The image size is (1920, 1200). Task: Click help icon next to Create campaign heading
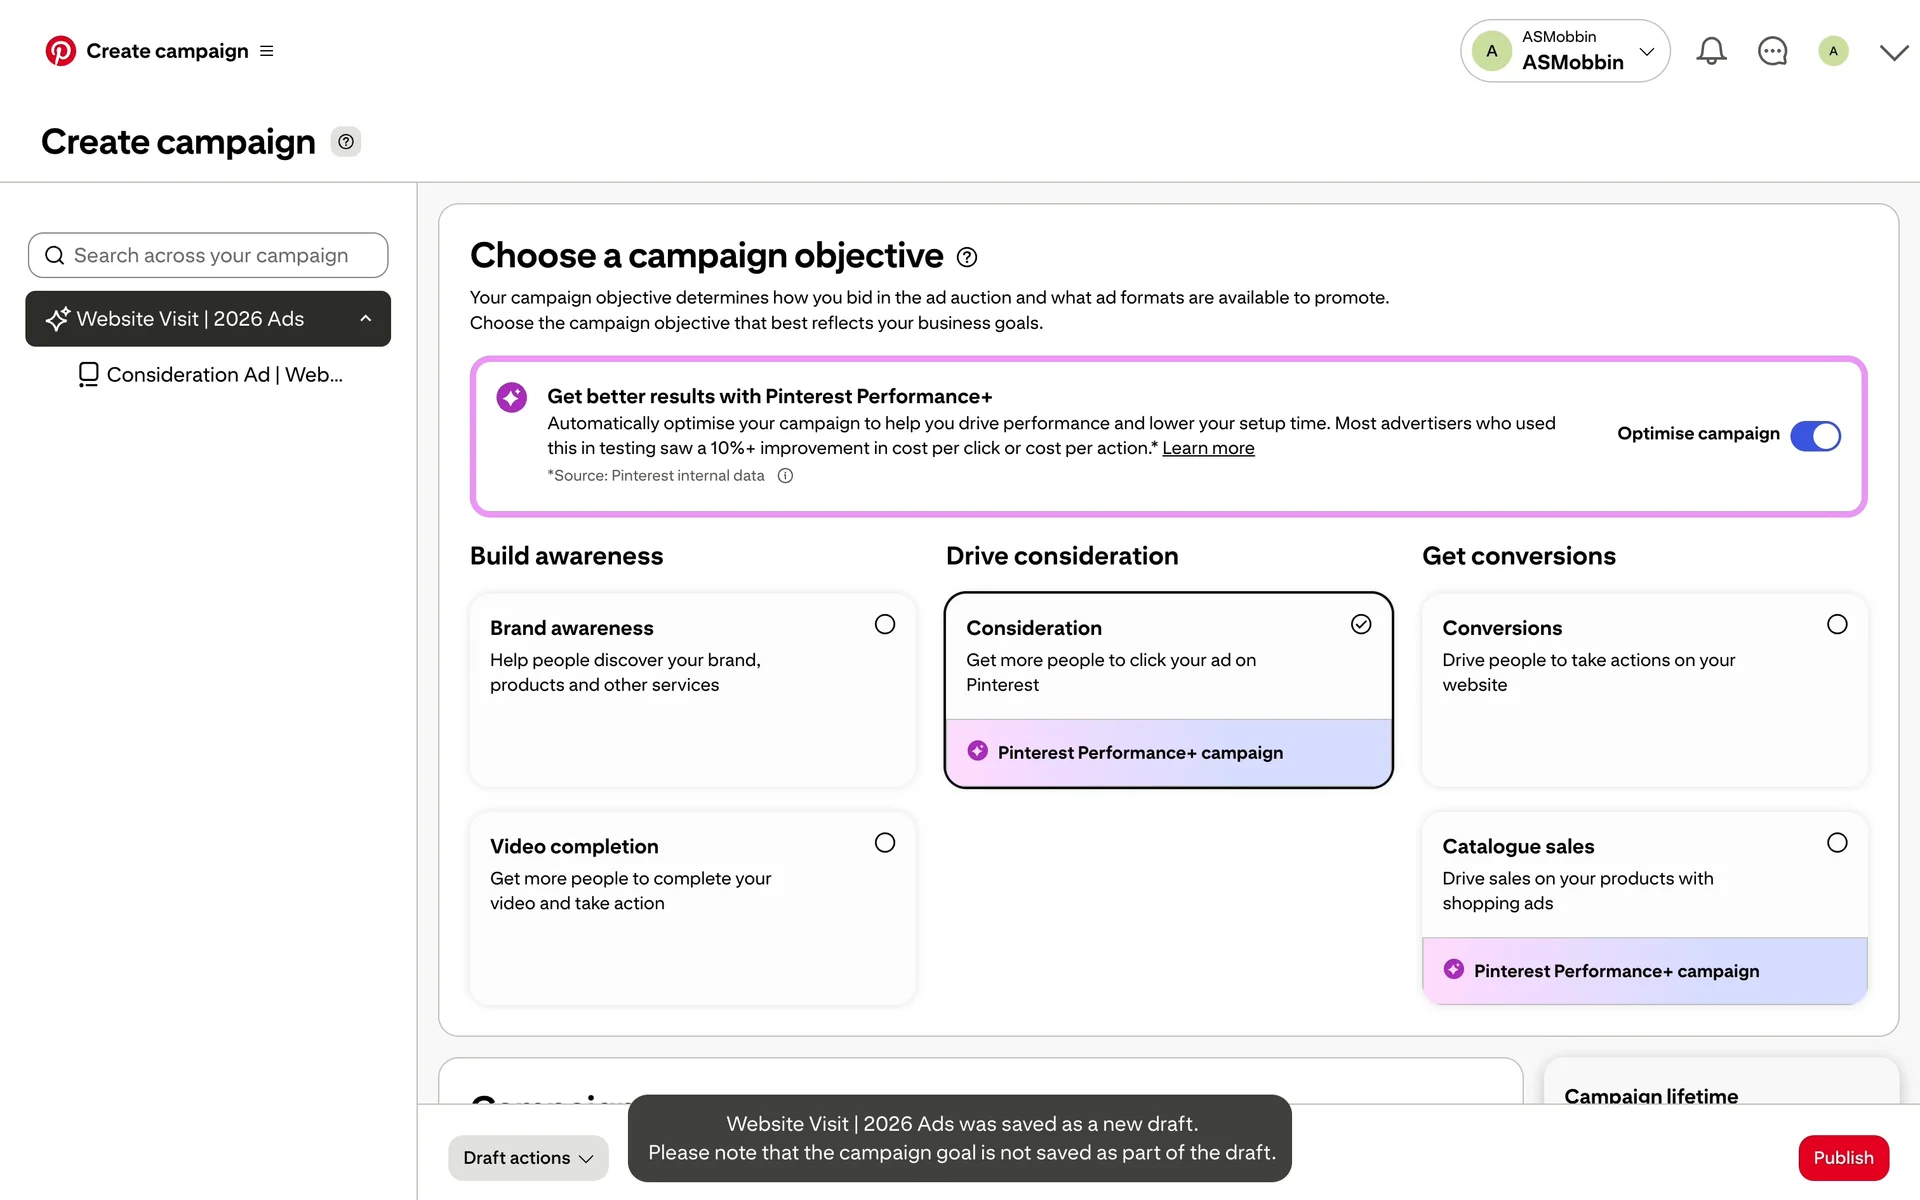pos(346,142)
